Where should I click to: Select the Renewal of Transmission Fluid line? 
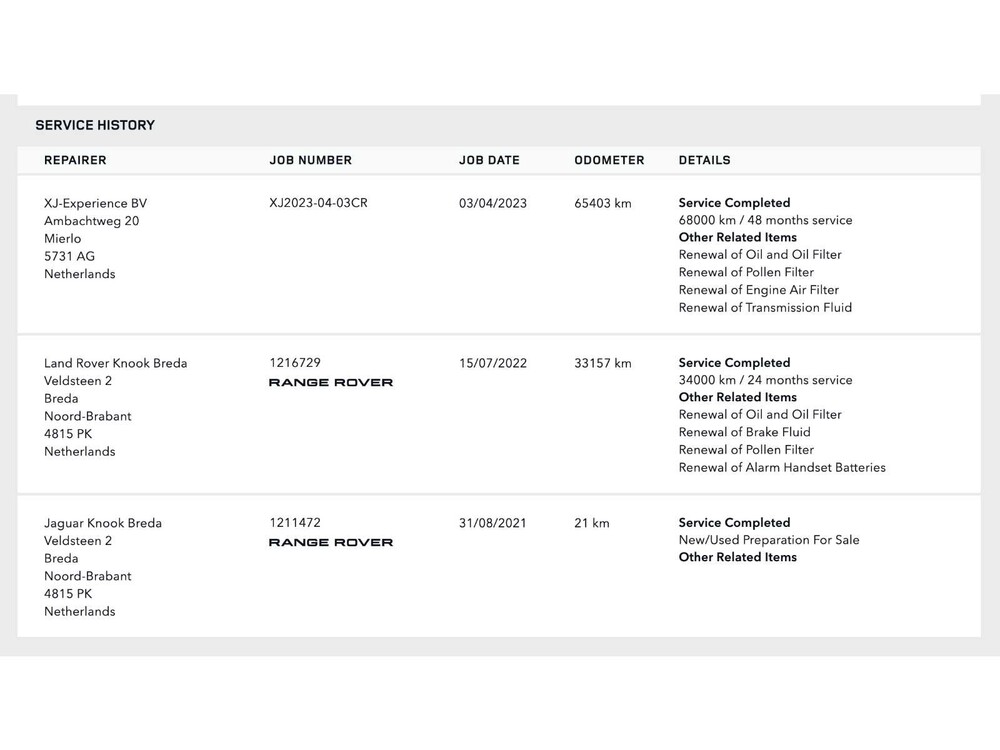point(765,308)
